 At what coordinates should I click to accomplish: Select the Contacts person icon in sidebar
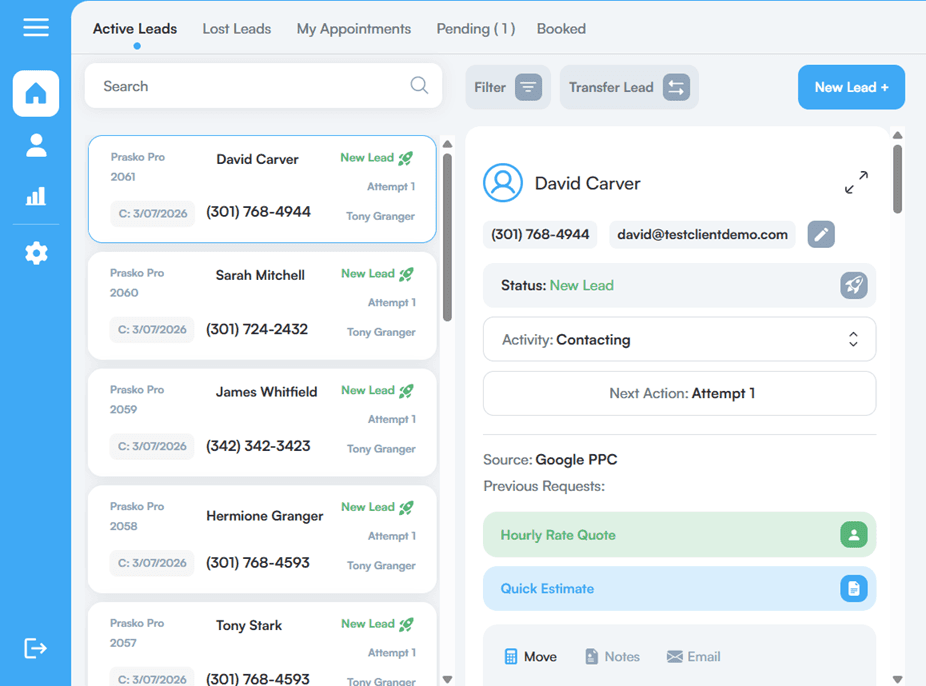tap(35, 145)
